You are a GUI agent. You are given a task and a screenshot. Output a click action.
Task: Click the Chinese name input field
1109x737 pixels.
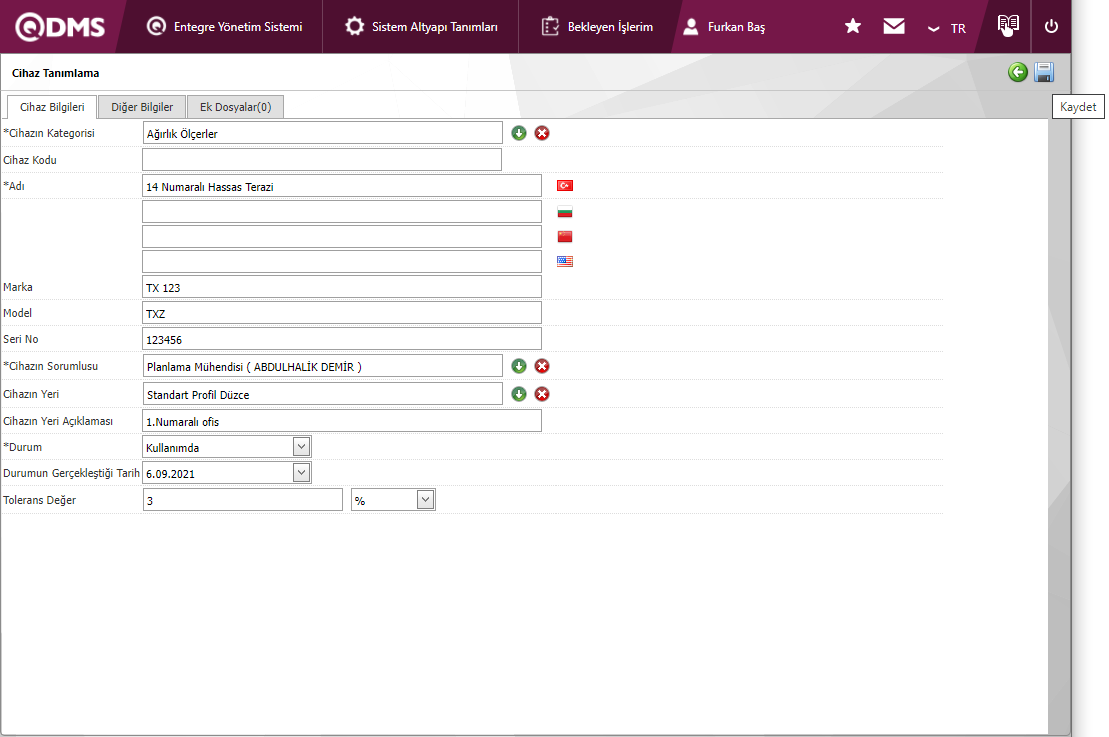pos(342,236)
